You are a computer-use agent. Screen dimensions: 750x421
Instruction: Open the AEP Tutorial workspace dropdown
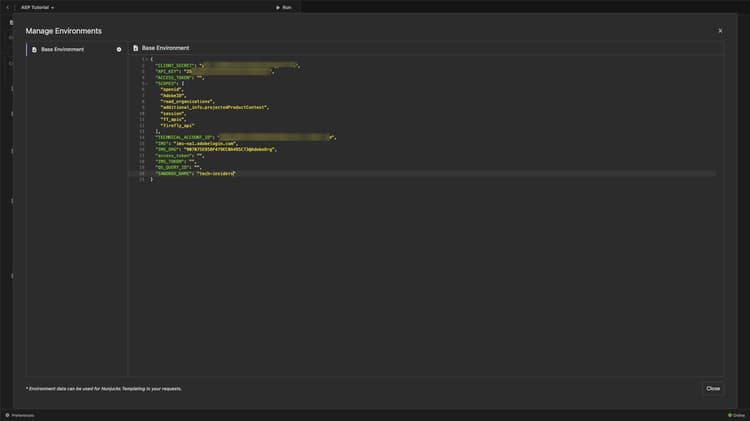37,7
